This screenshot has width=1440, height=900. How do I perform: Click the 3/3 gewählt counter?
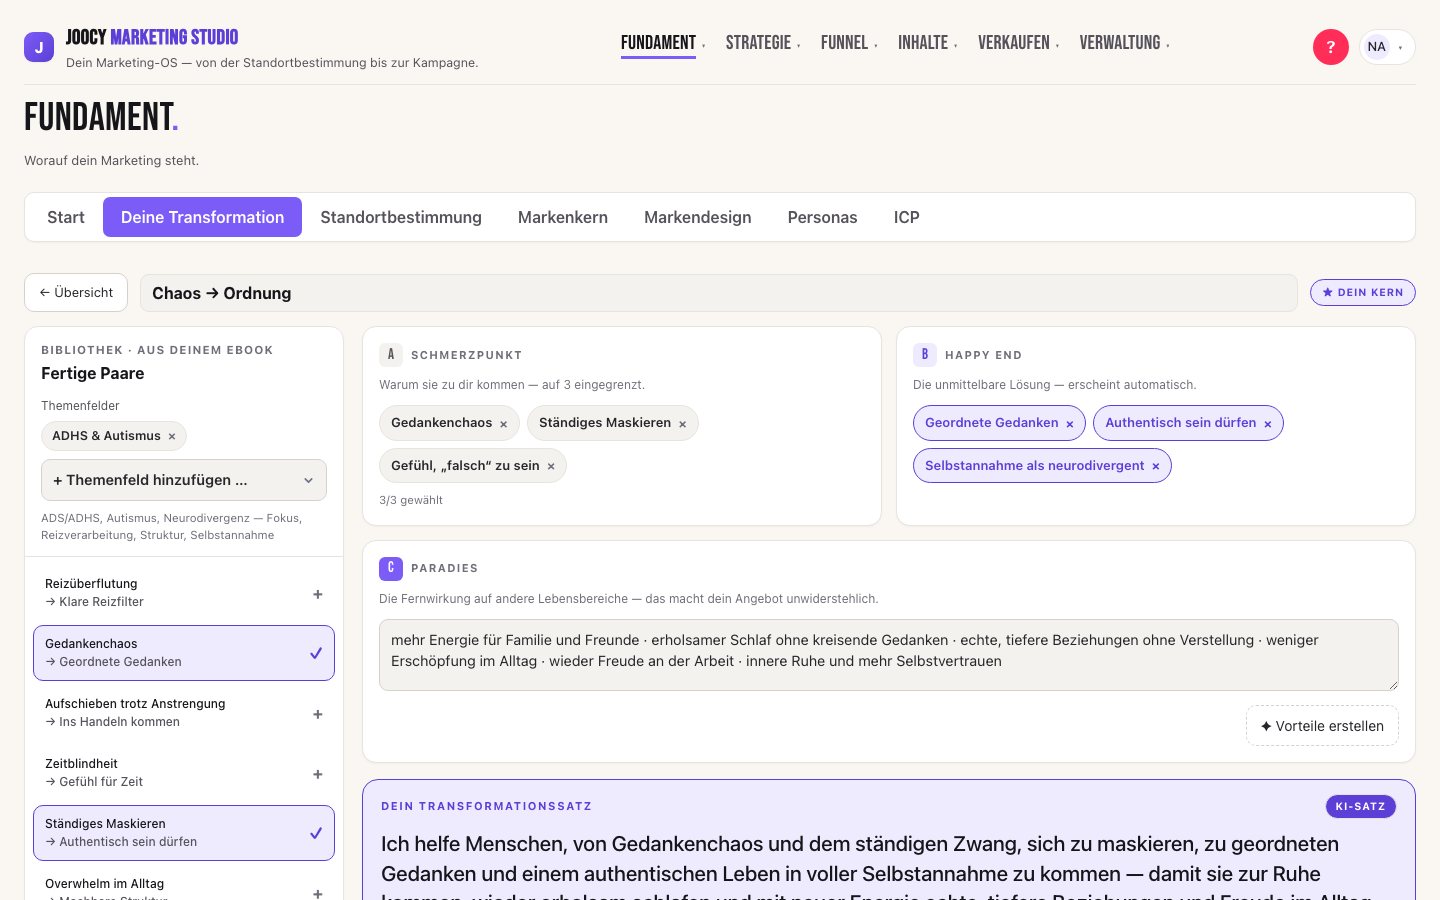[x=411, y=500]
